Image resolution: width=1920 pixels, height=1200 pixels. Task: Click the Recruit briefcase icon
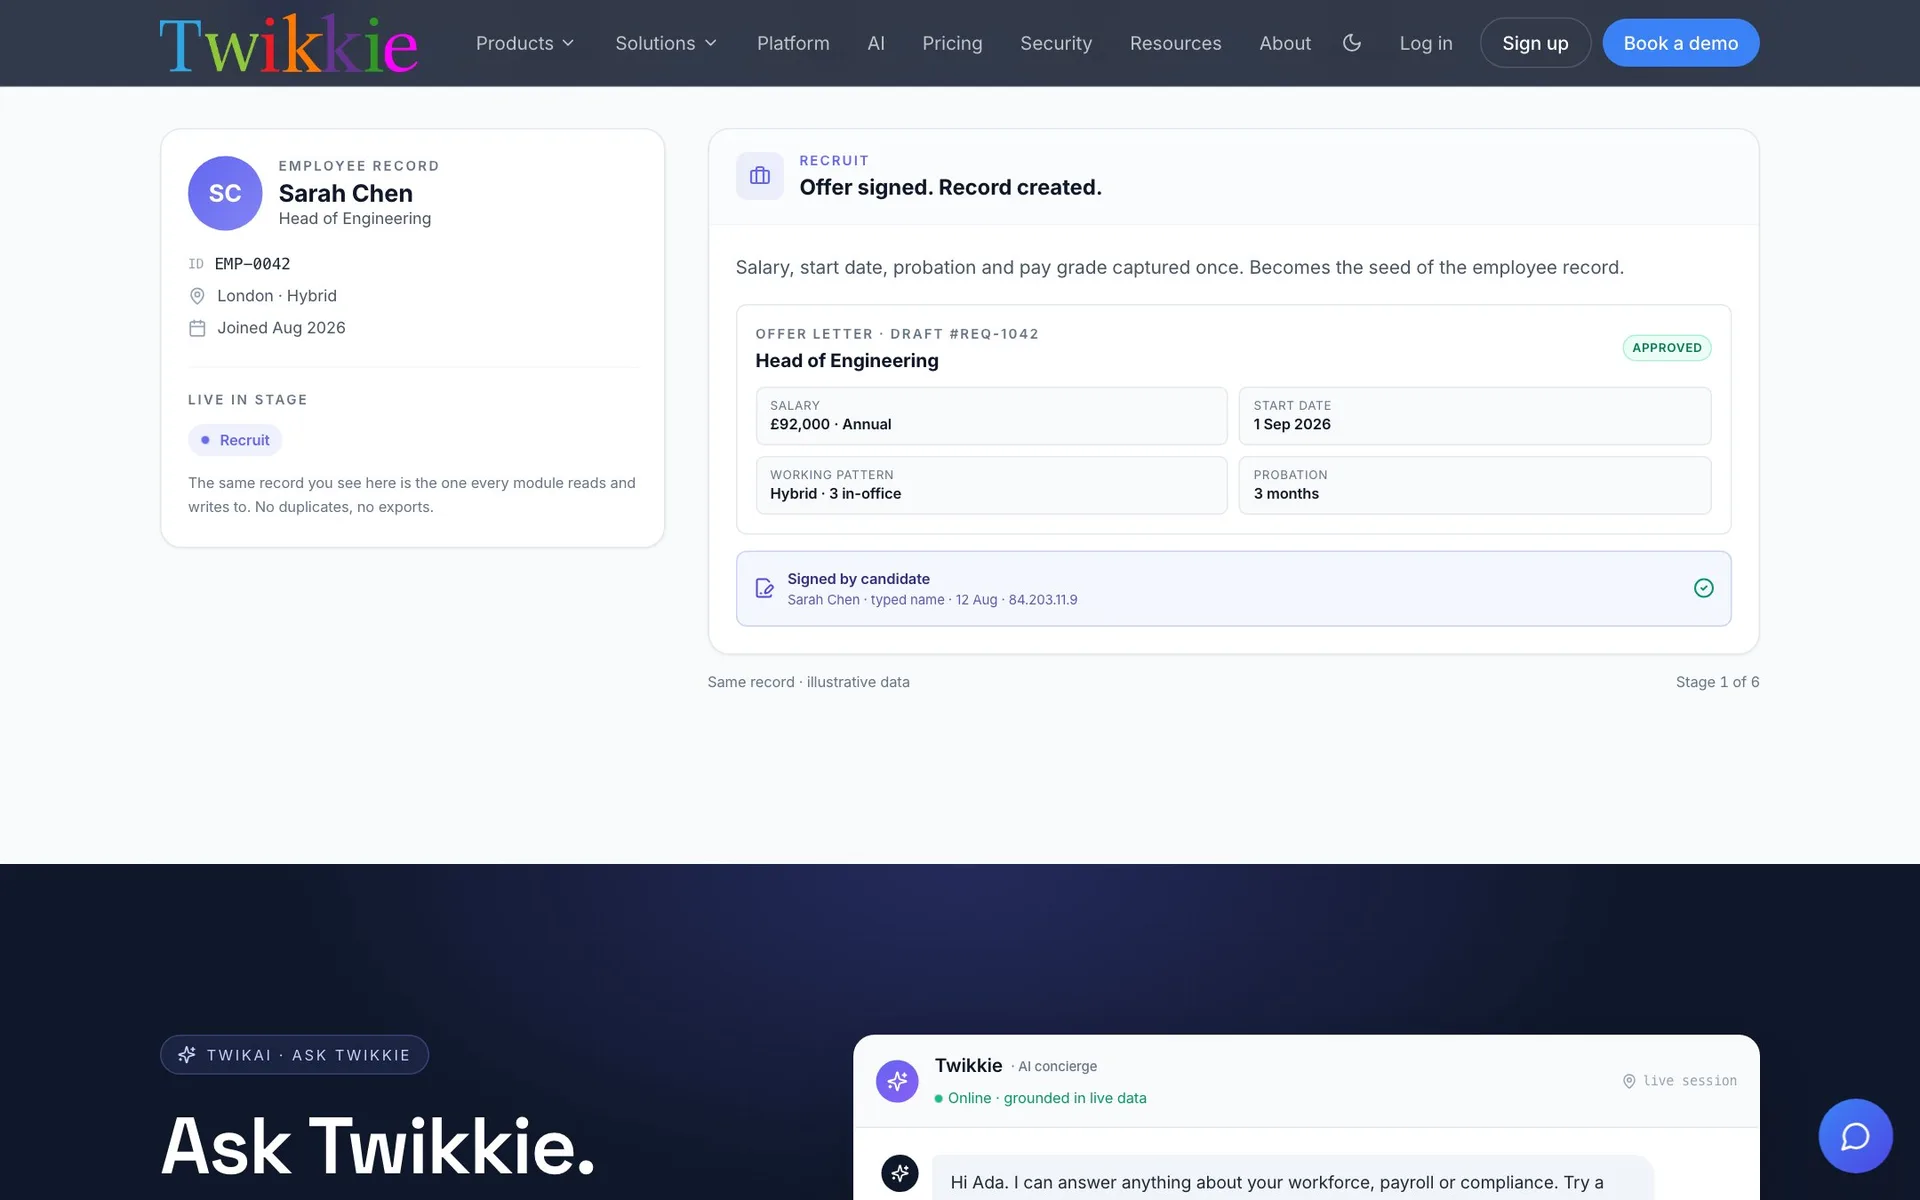(x=760, y=176)
